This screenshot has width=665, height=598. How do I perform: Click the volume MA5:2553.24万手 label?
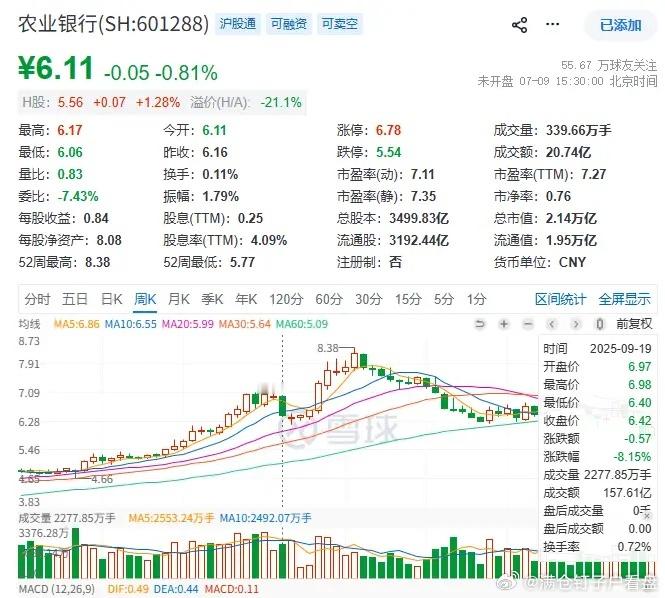[171, 518]
